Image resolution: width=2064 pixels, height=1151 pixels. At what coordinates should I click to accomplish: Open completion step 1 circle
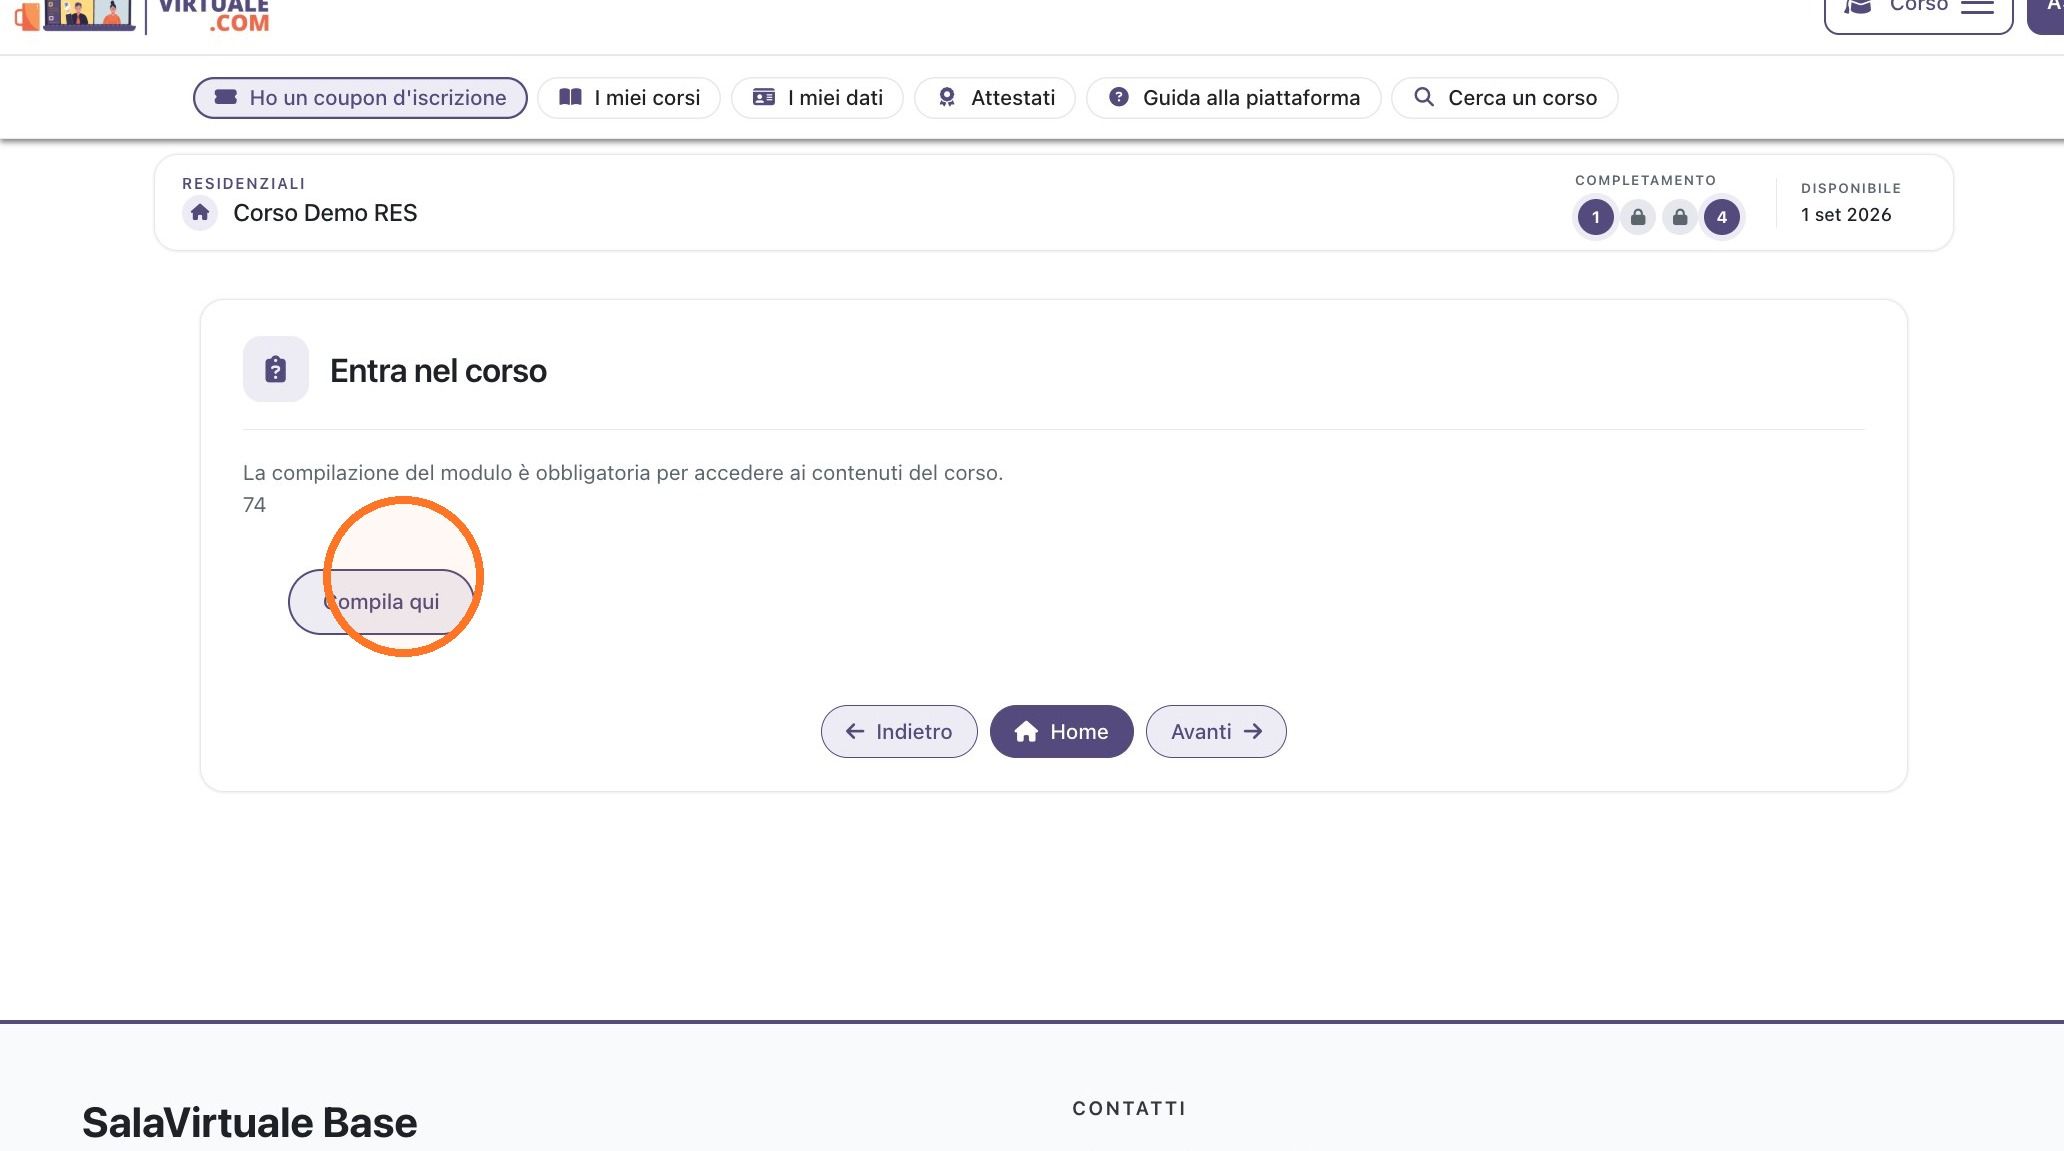(x=1595, y=217)
